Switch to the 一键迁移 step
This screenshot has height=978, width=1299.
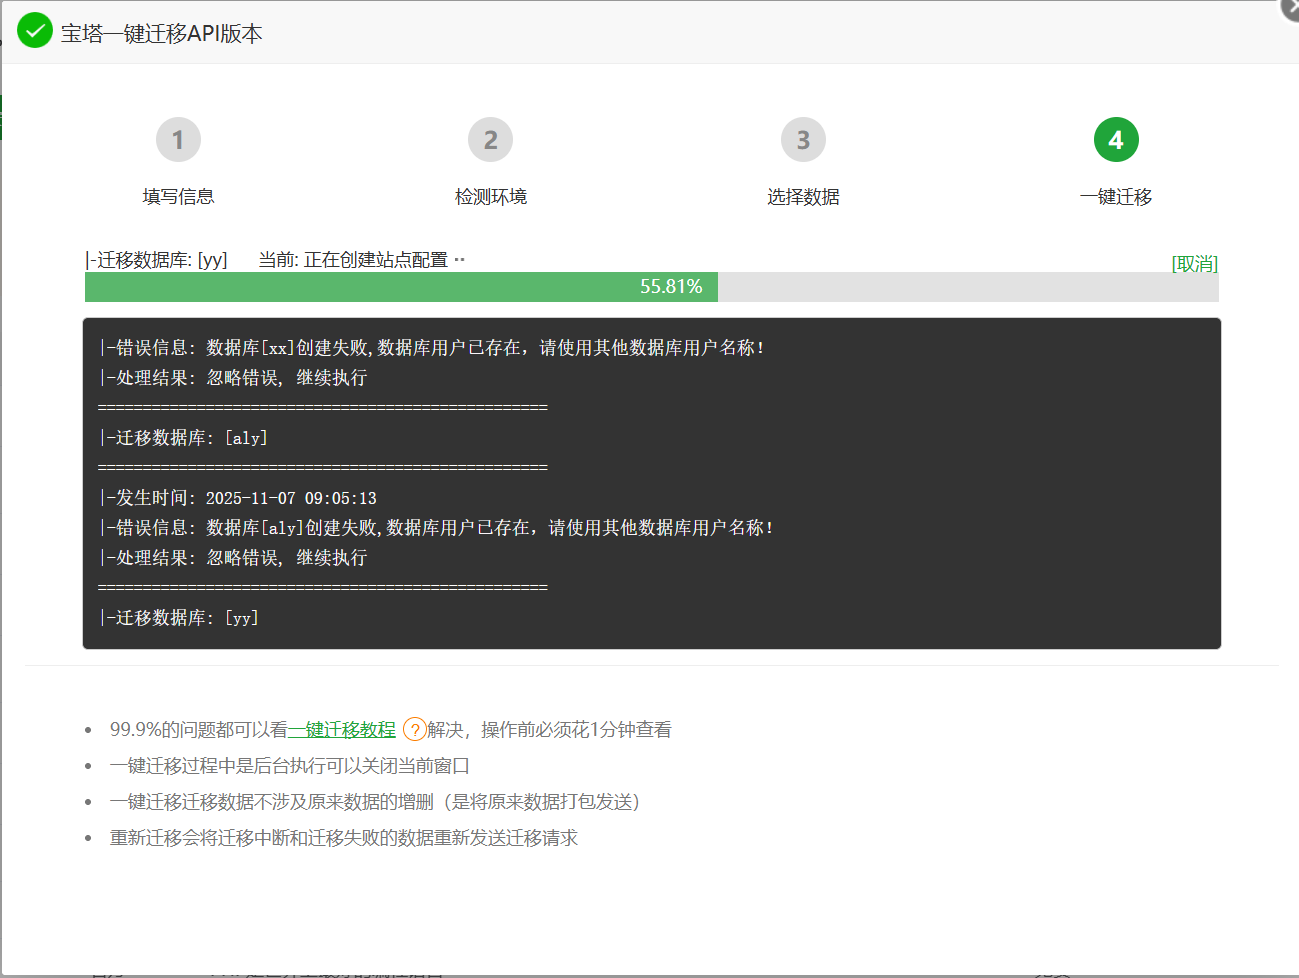(1116, 197)
